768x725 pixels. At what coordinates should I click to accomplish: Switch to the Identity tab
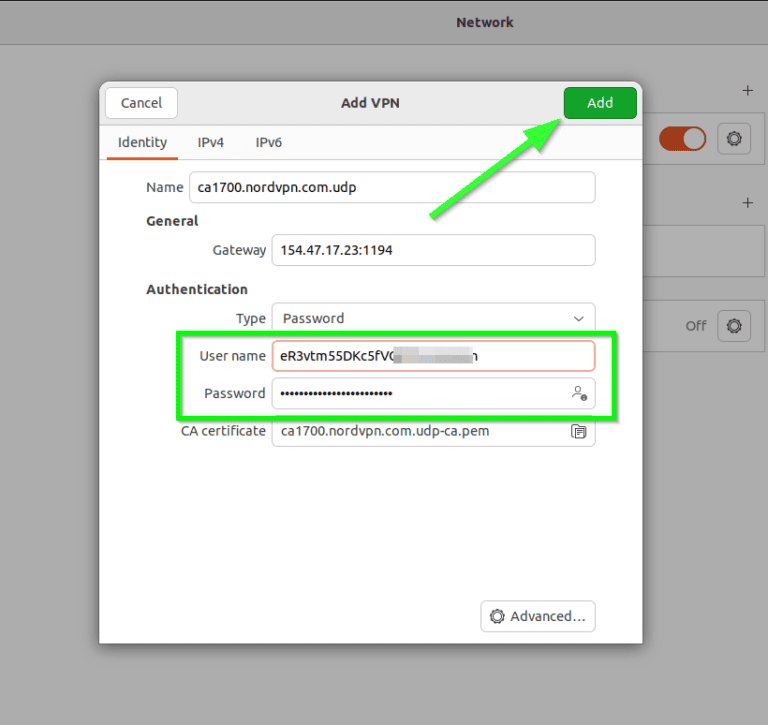pos(142,142)
